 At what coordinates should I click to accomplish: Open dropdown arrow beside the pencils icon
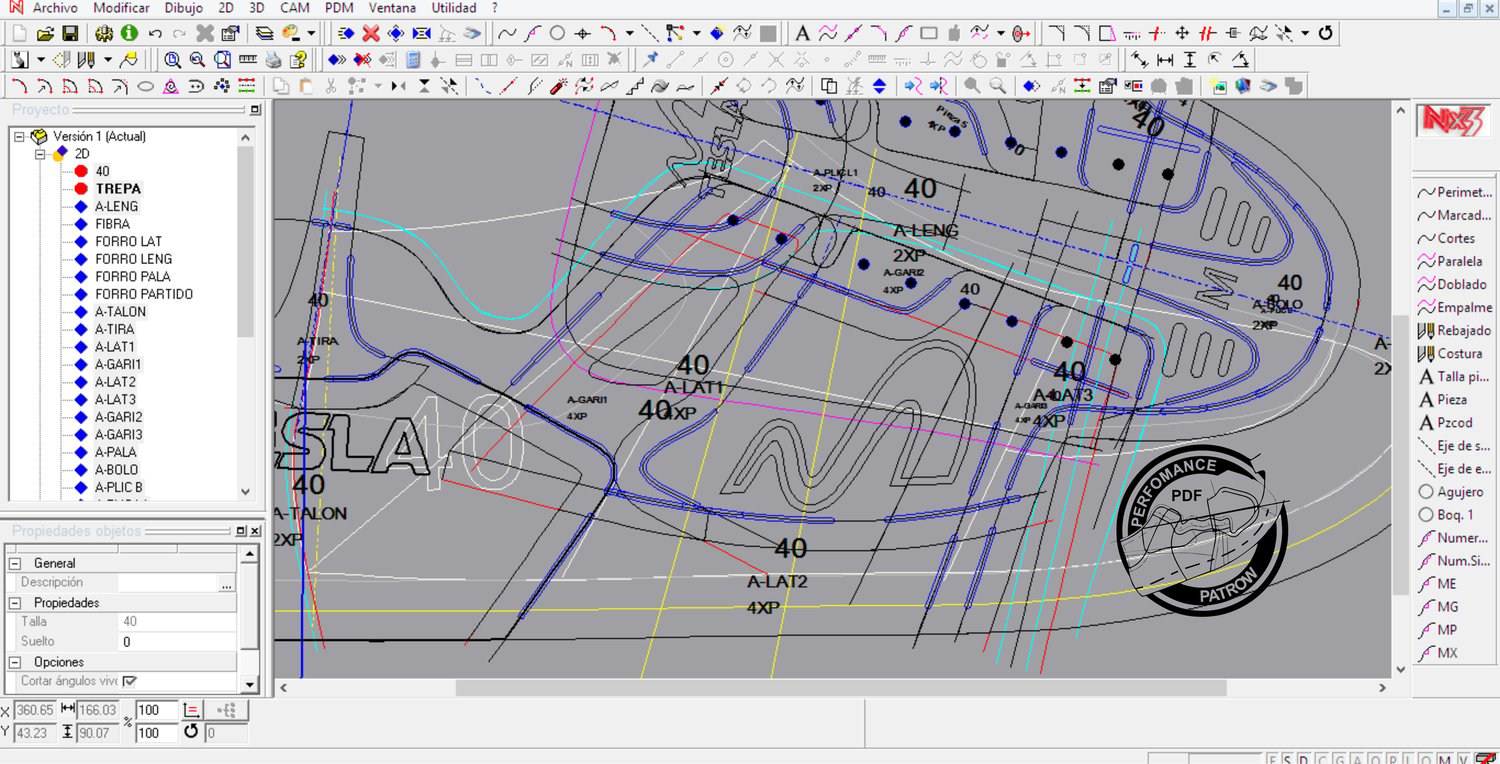pyautogui.click(x=108, y=60)
